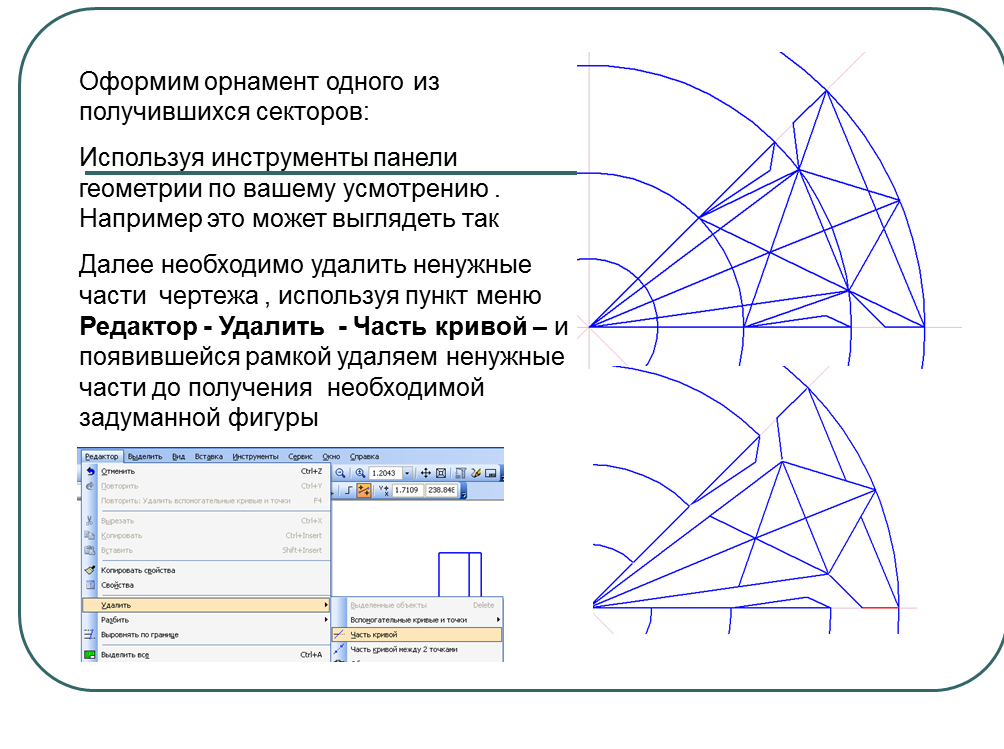Click the icon beside Выровнять по границе
The width and height of the screenshot is (1004, 749).
click(x=90, y=634)
